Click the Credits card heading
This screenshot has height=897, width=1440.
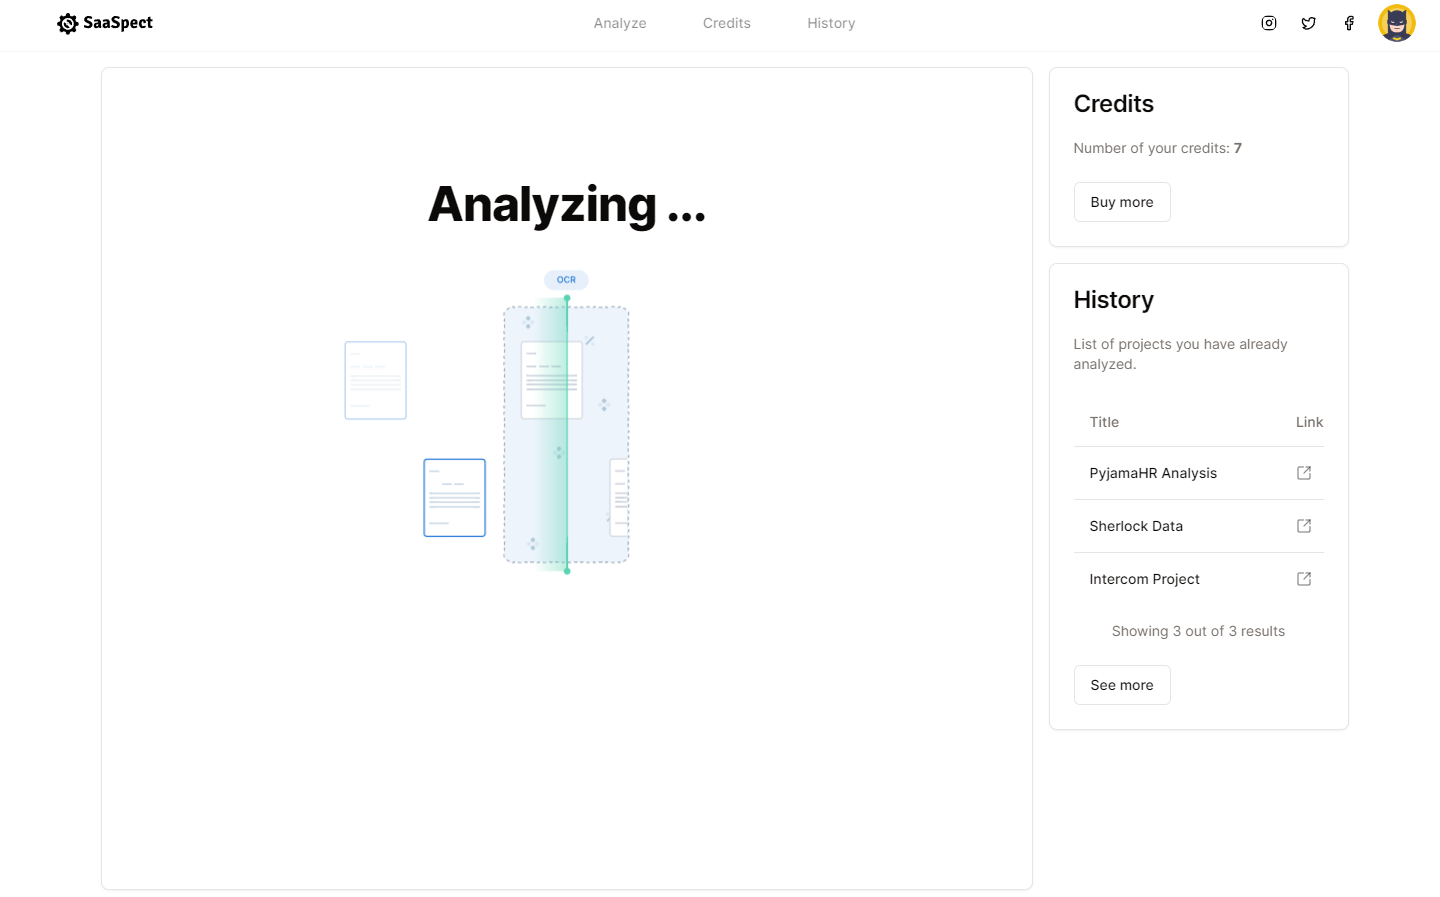pos(1113,104)
